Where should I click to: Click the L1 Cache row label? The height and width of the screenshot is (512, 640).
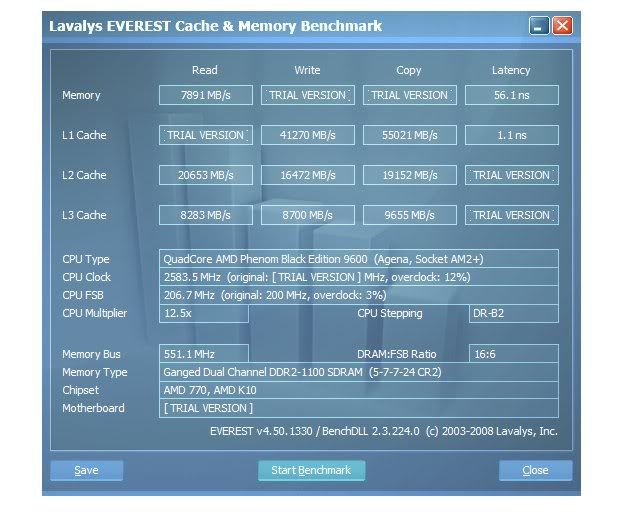pos(84,135)
